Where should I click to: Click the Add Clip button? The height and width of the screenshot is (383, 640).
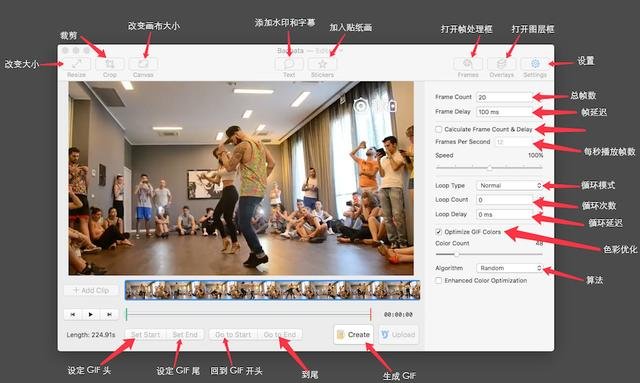pos(91,290)
